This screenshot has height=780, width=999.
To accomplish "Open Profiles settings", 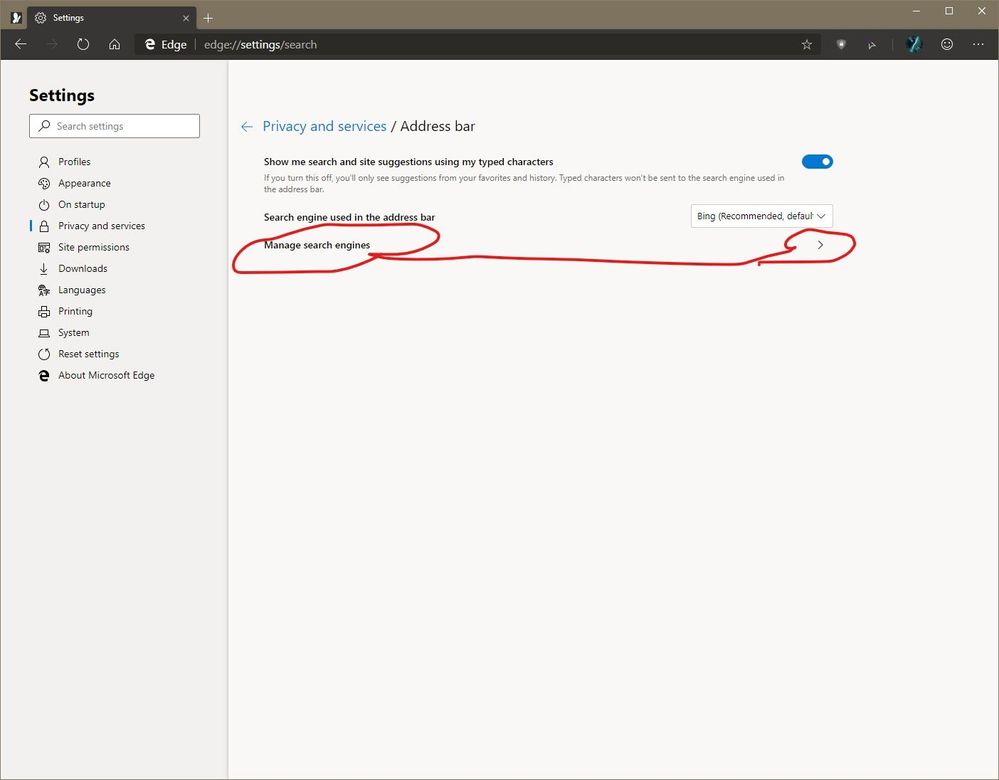I will tap(75, 162).
